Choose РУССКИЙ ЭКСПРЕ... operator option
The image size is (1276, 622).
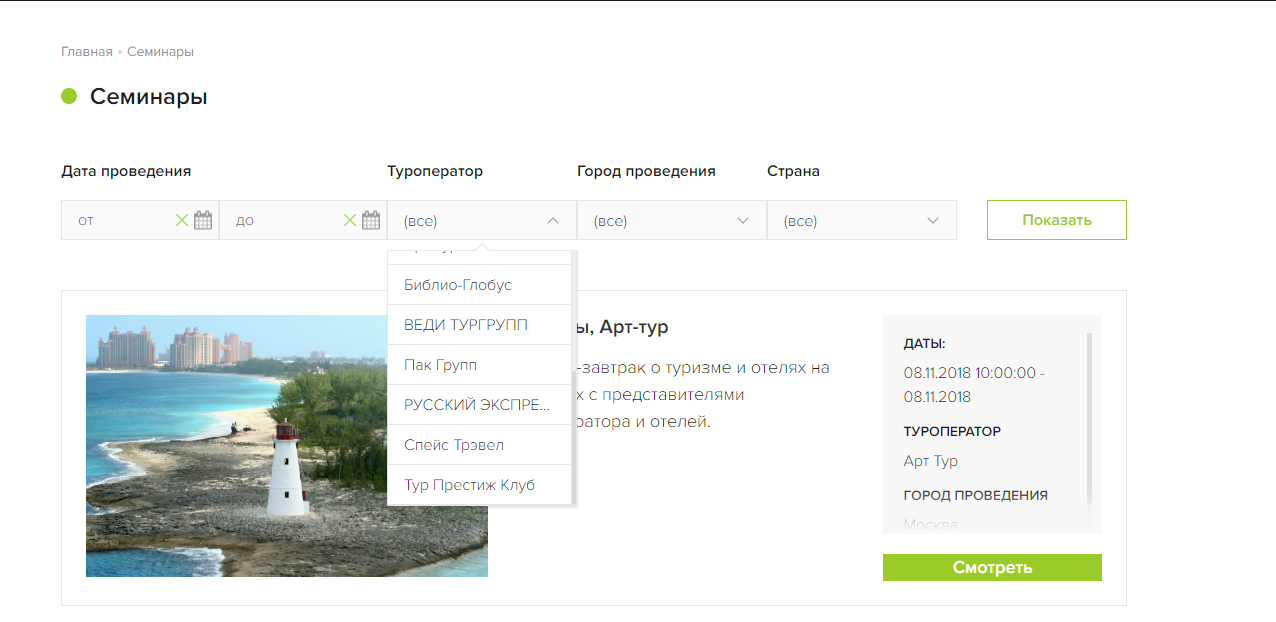pos(479,405)
